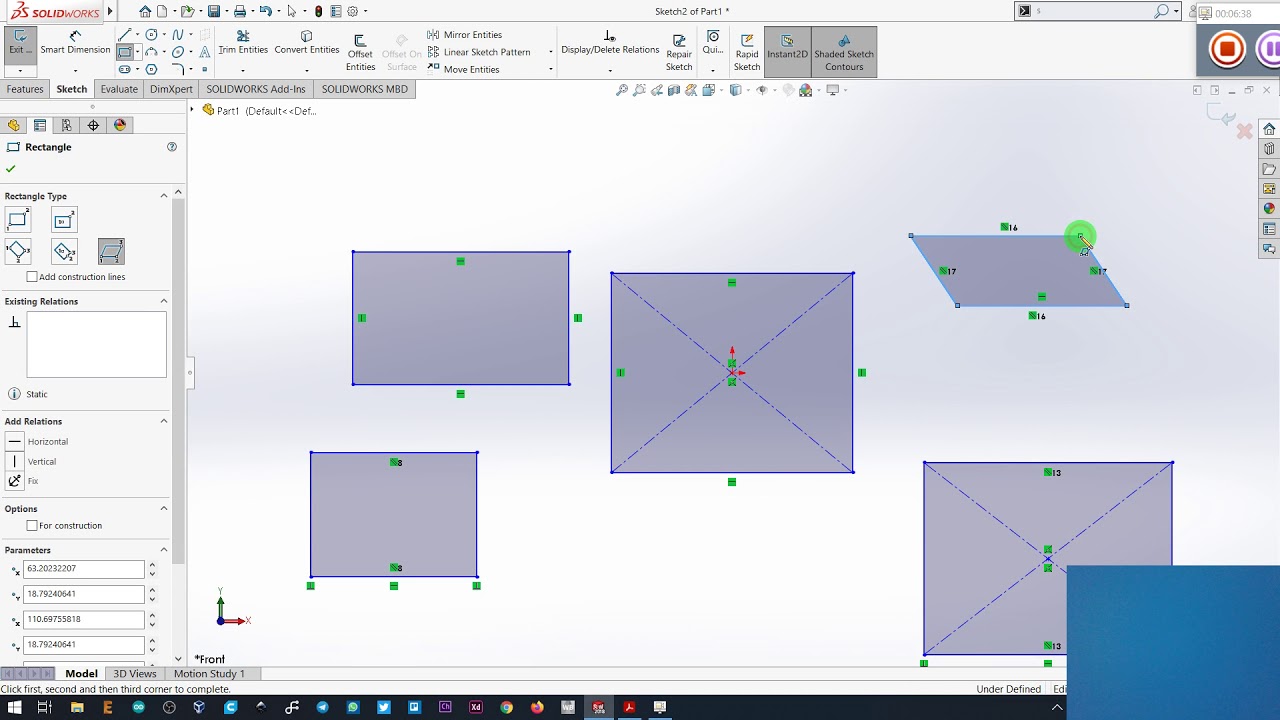Open Trim Entities dropdown arrow
The image size is (1280, 720).
click(243, 70)
